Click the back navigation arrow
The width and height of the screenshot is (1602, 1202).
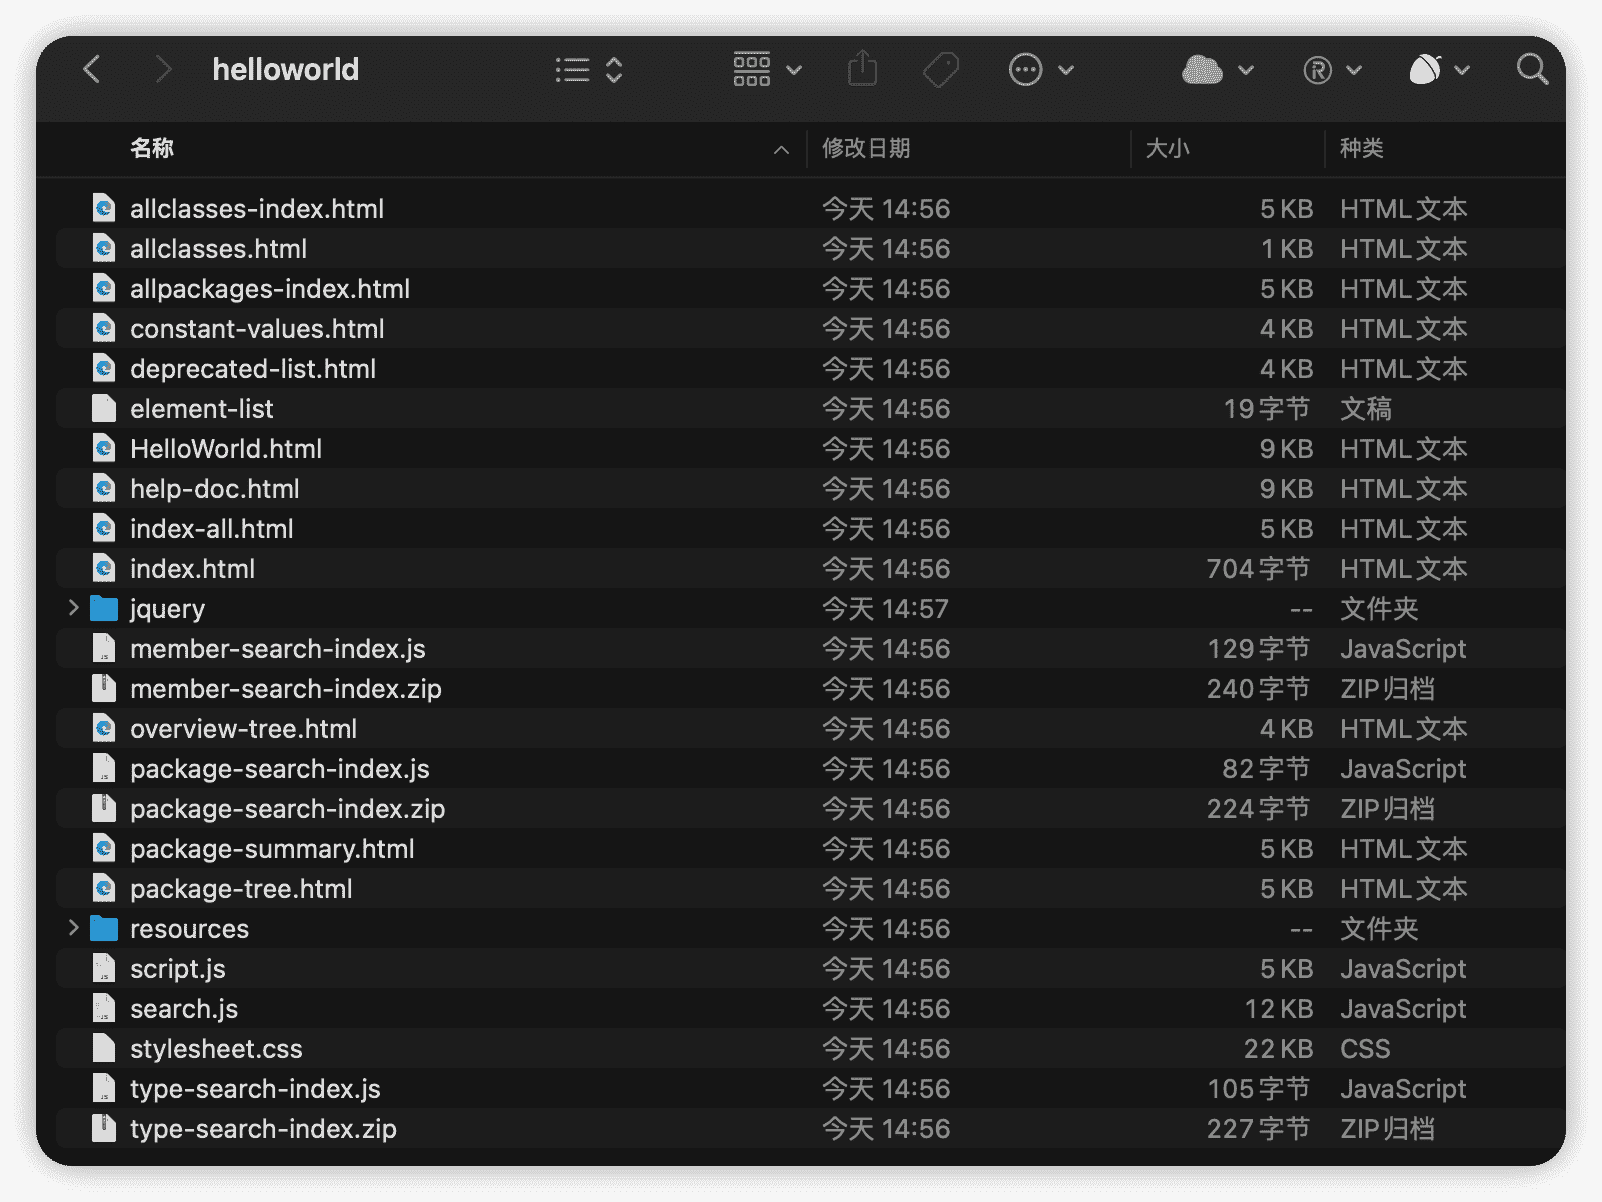coord(92,70)
